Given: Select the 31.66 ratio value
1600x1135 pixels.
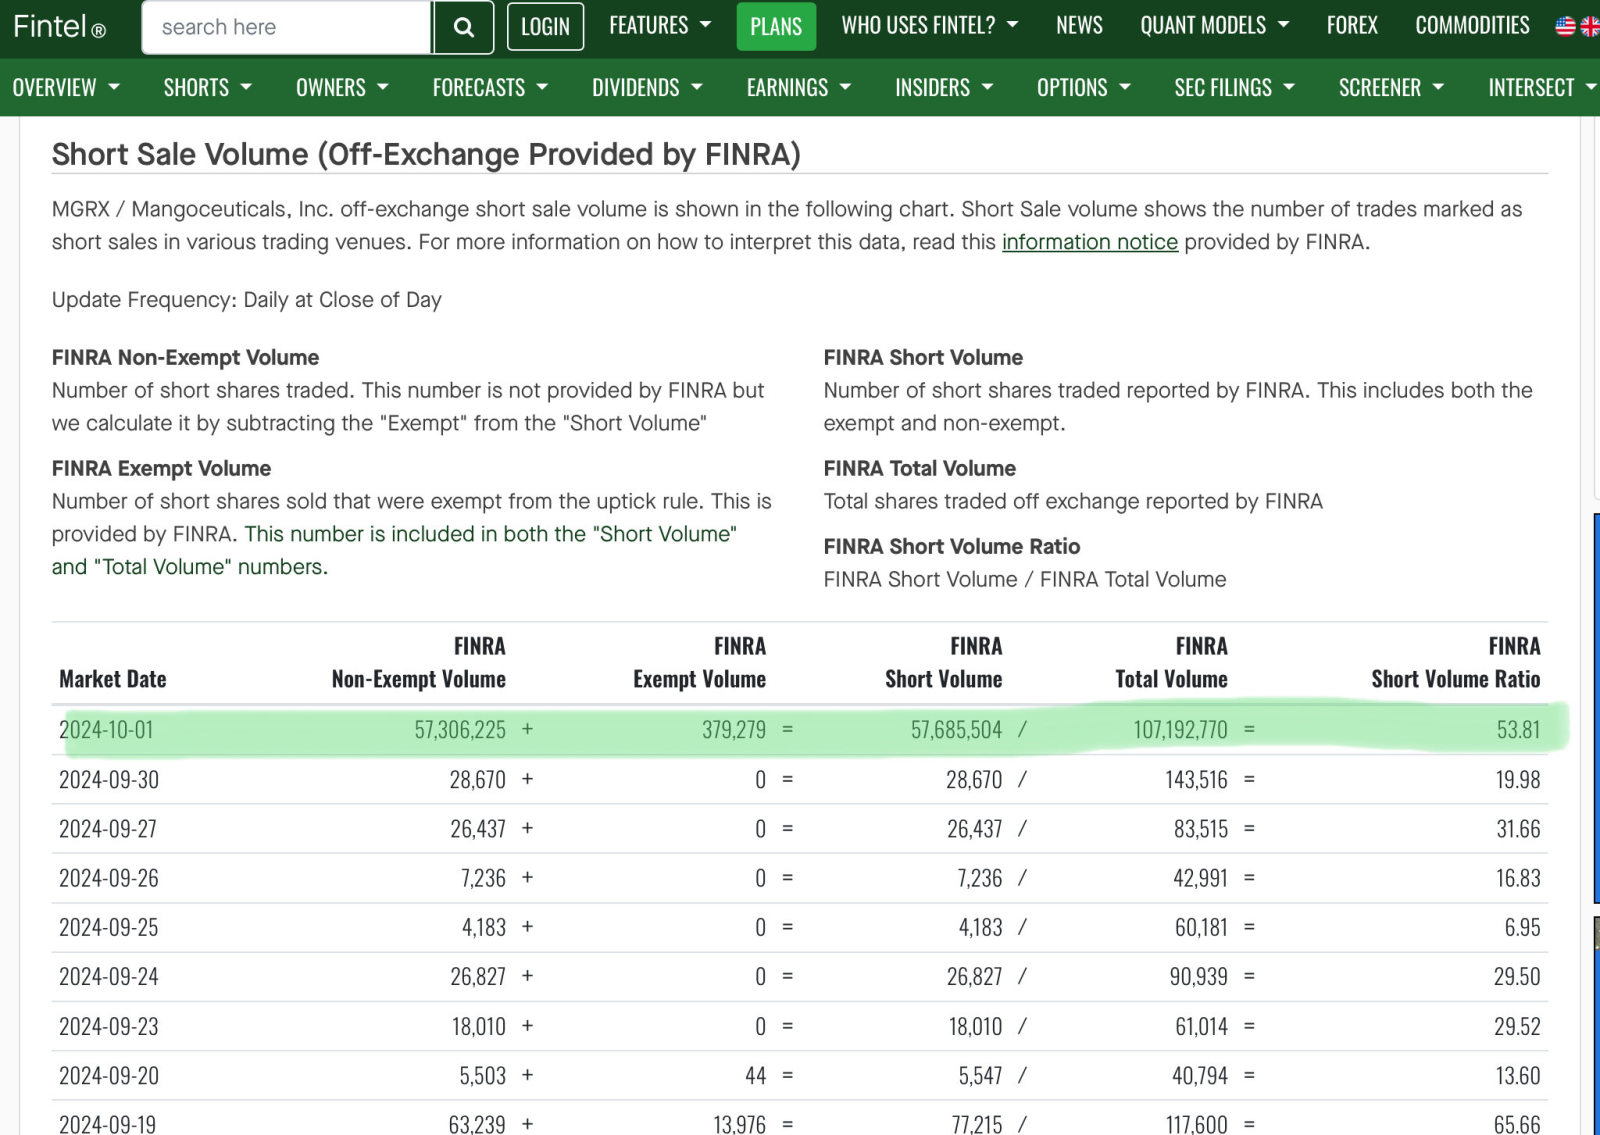Looking at the screenshot, I should 1518,828.
